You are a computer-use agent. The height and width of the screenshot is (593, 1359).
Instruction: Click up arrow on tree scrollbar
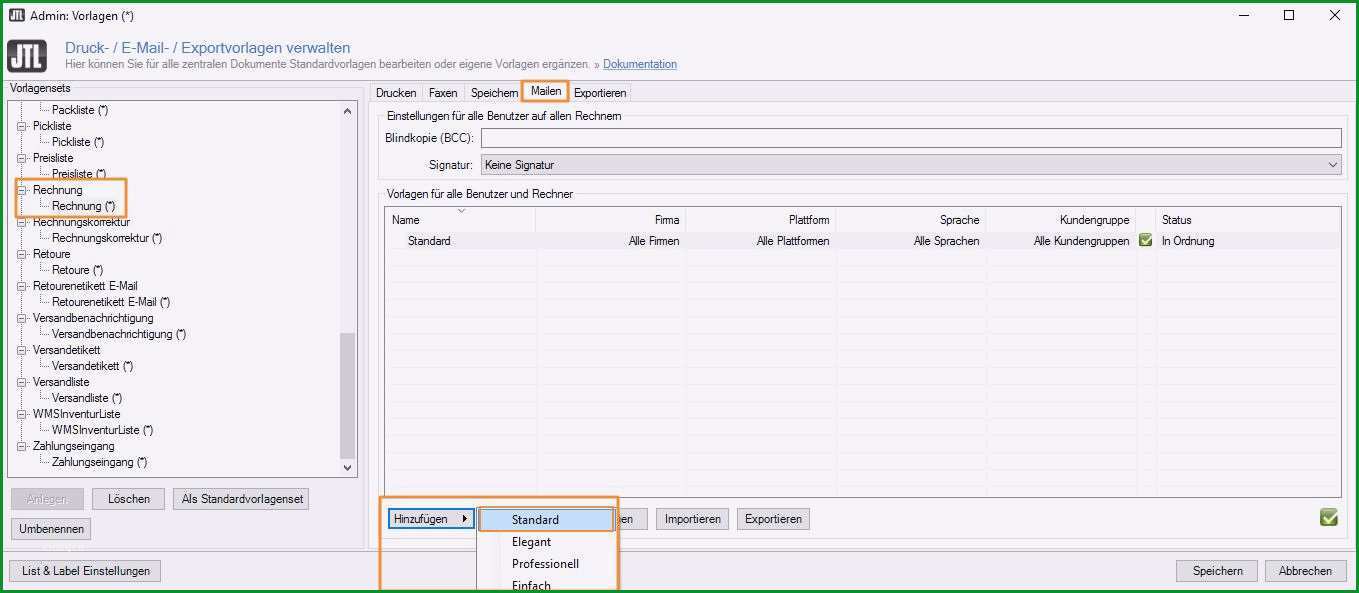[348, 112]
